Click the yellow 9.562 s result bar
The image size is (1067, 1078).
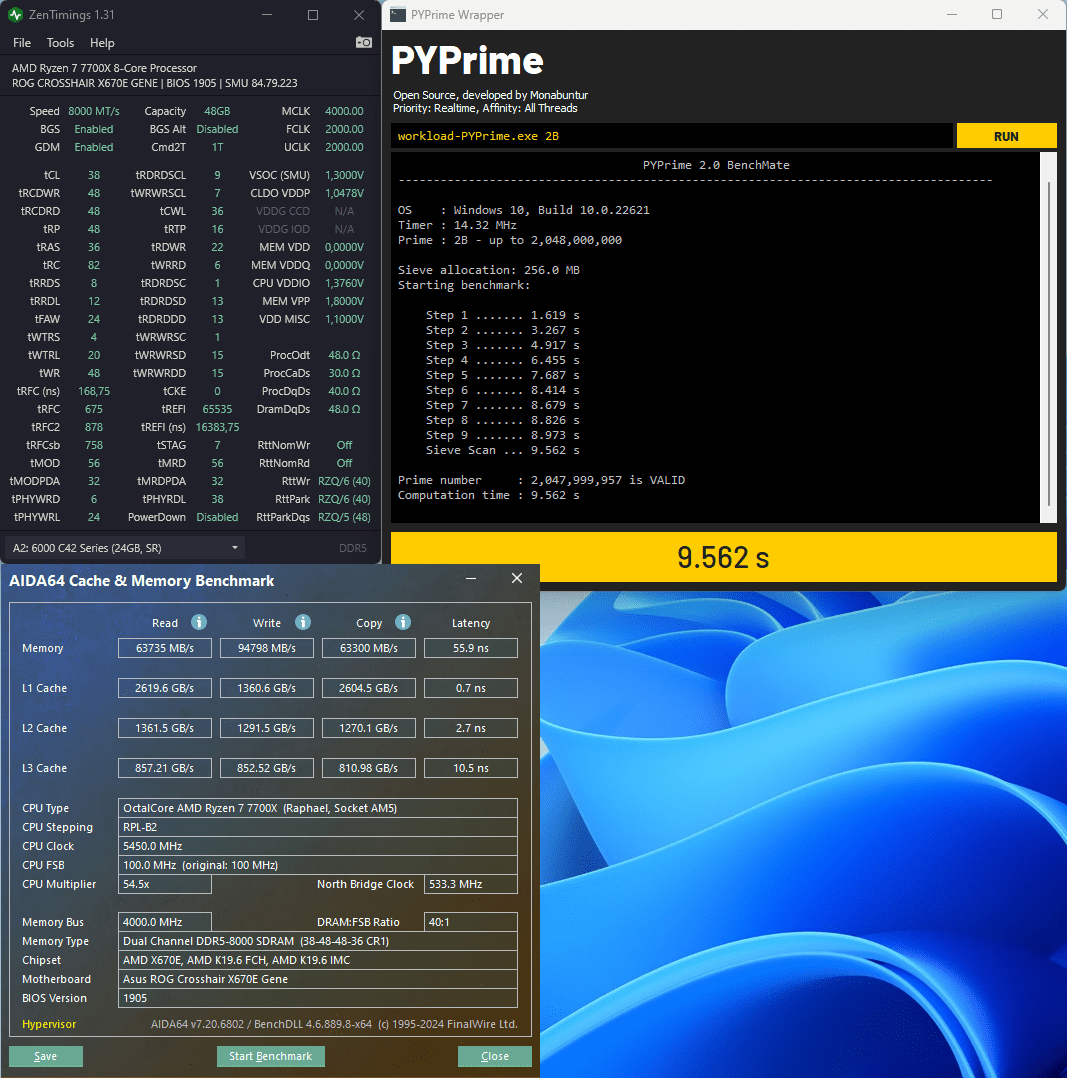(723, 557)
